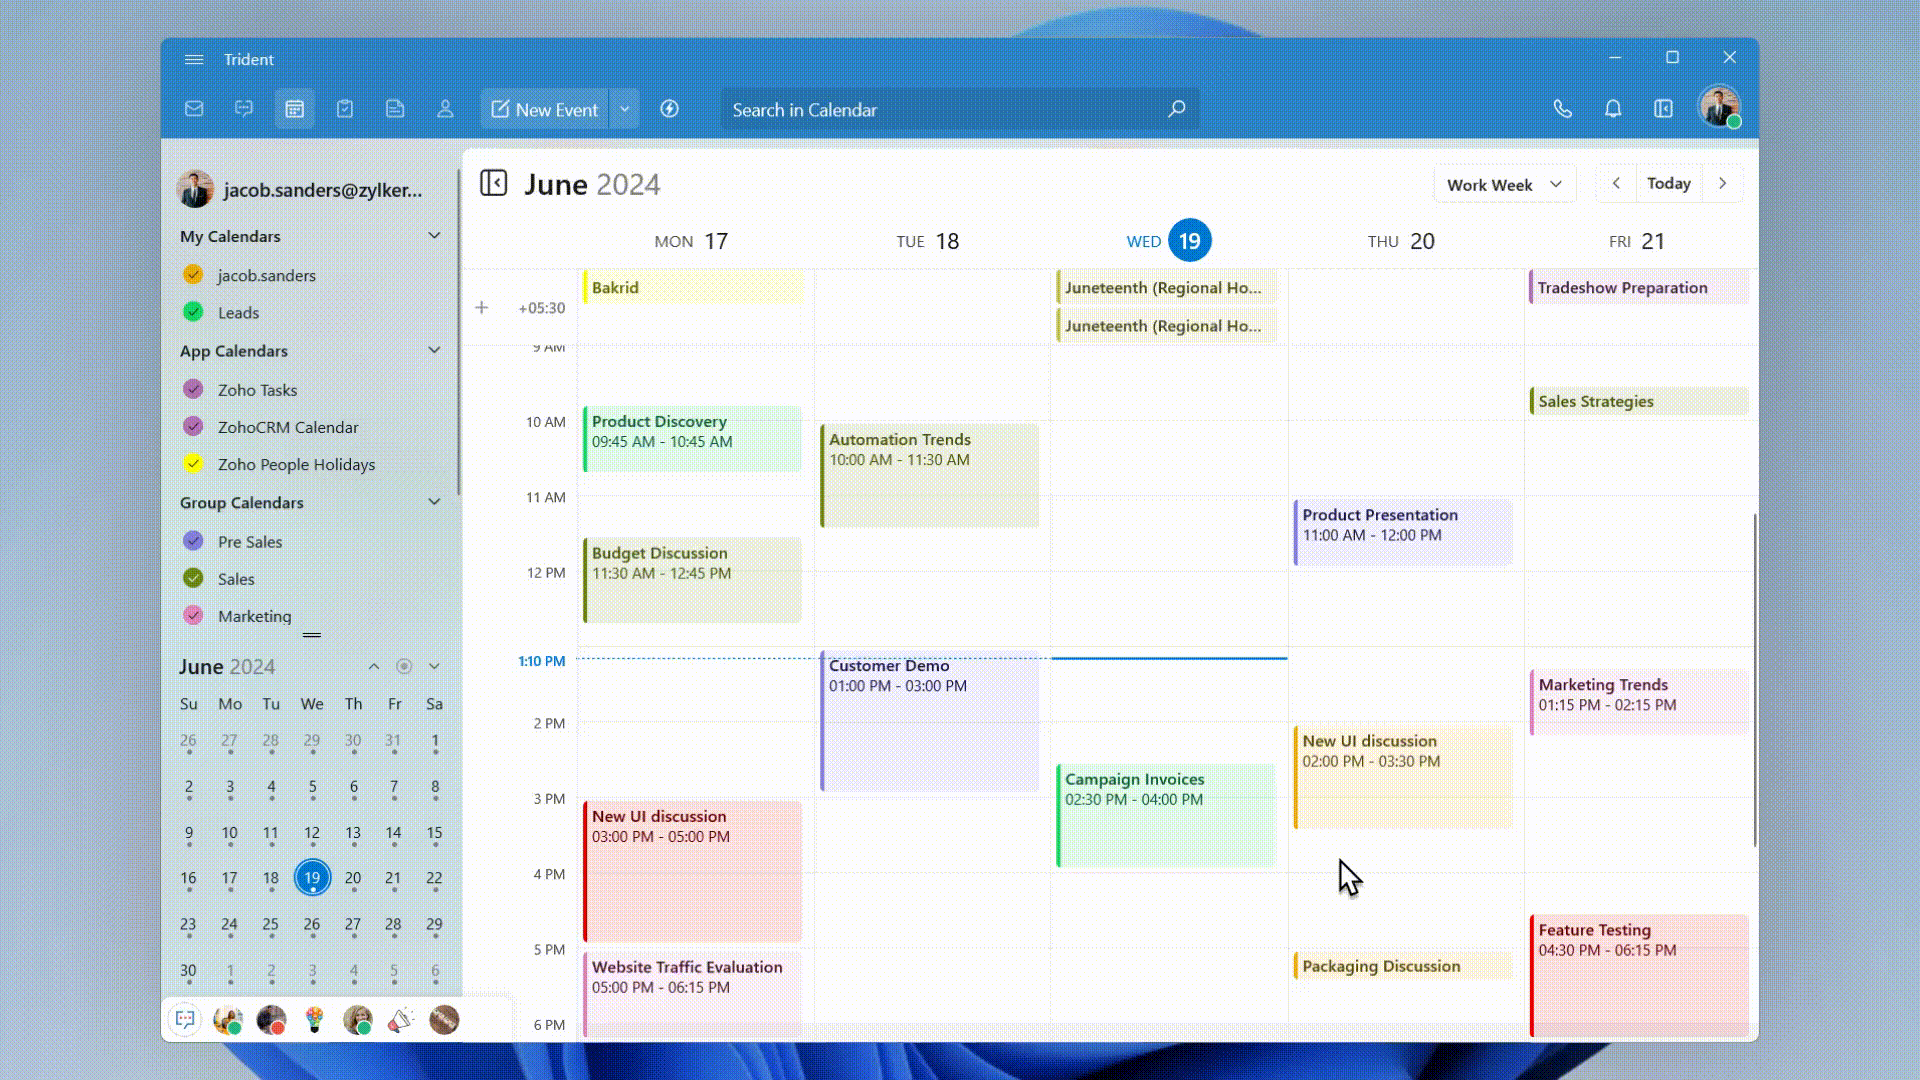Collapse the calendar sidebar panel icon
Image resolution: width=1920 pixels, height=1080 pixels.
point(494,183)
